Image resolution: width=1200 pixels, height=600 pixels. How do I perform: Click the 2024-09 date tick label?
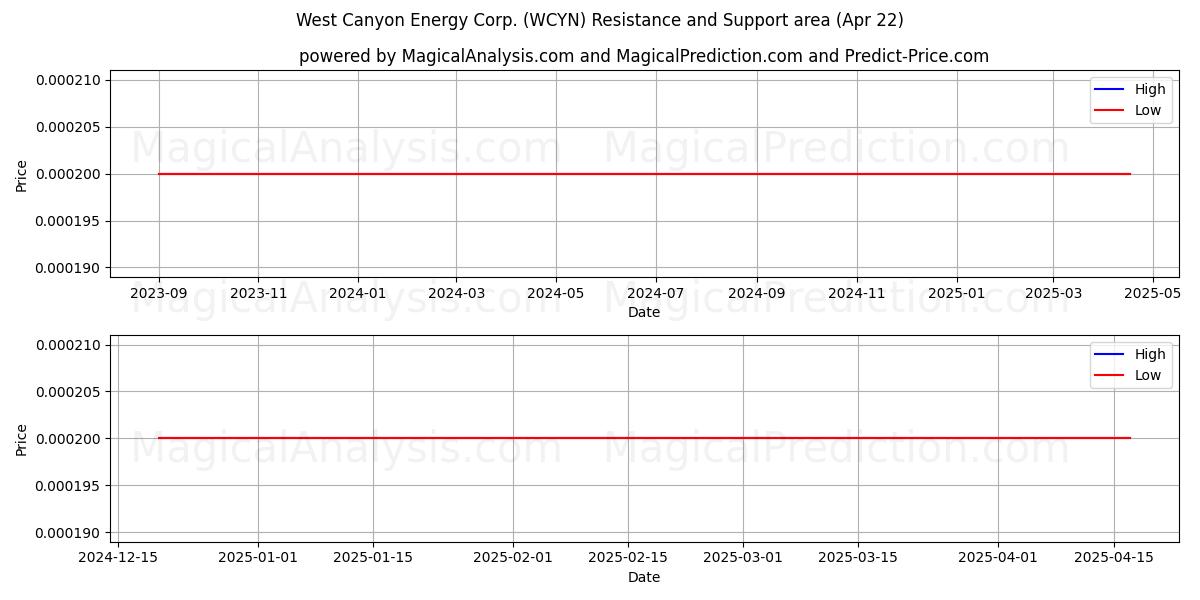coord(757,294)
